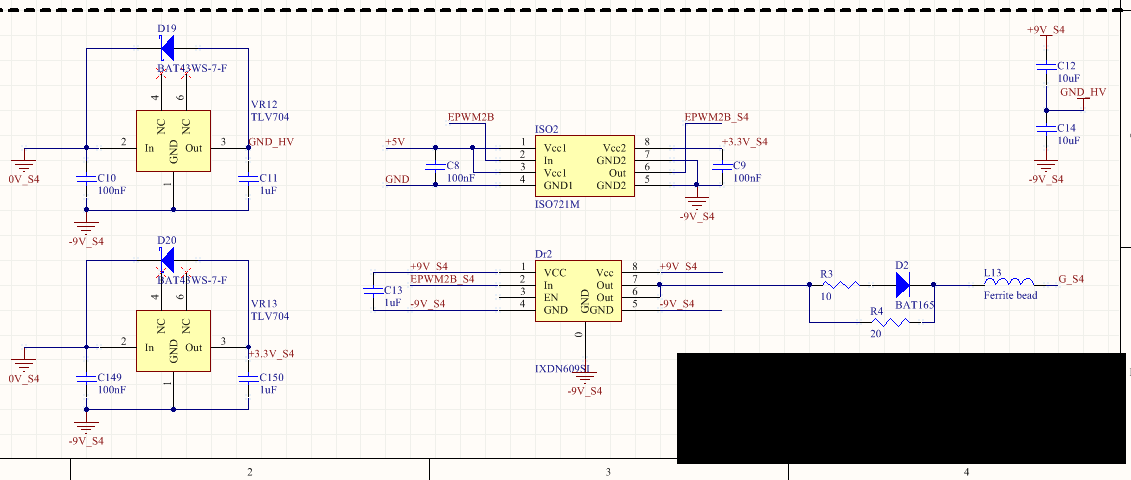1131x480 pixels.
Task: Click the L13 designator text
Action: (x=993, y=271)
